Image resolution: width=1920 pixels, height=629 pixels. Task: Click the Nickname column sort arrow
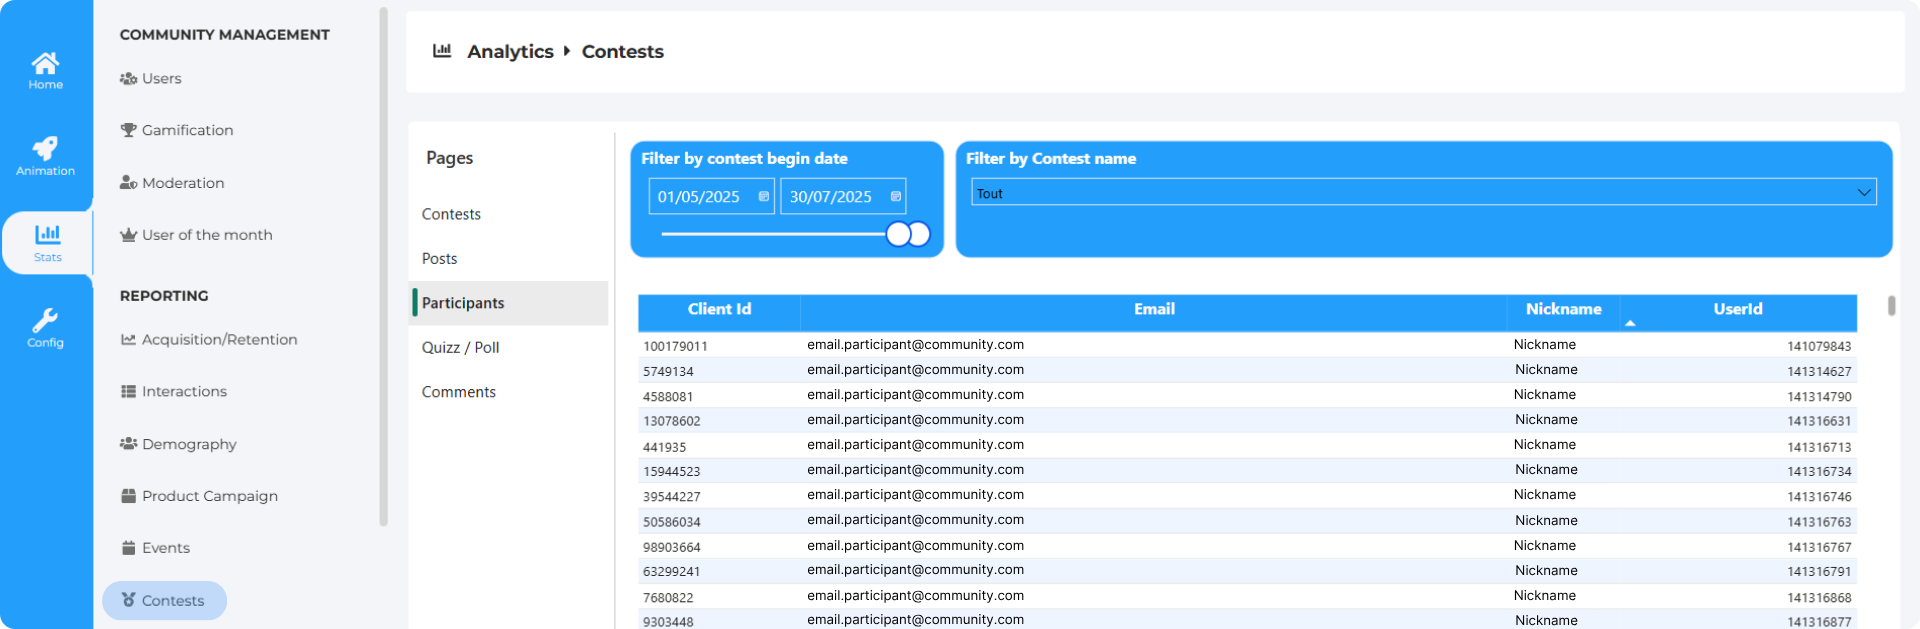tap(1630, 323)
